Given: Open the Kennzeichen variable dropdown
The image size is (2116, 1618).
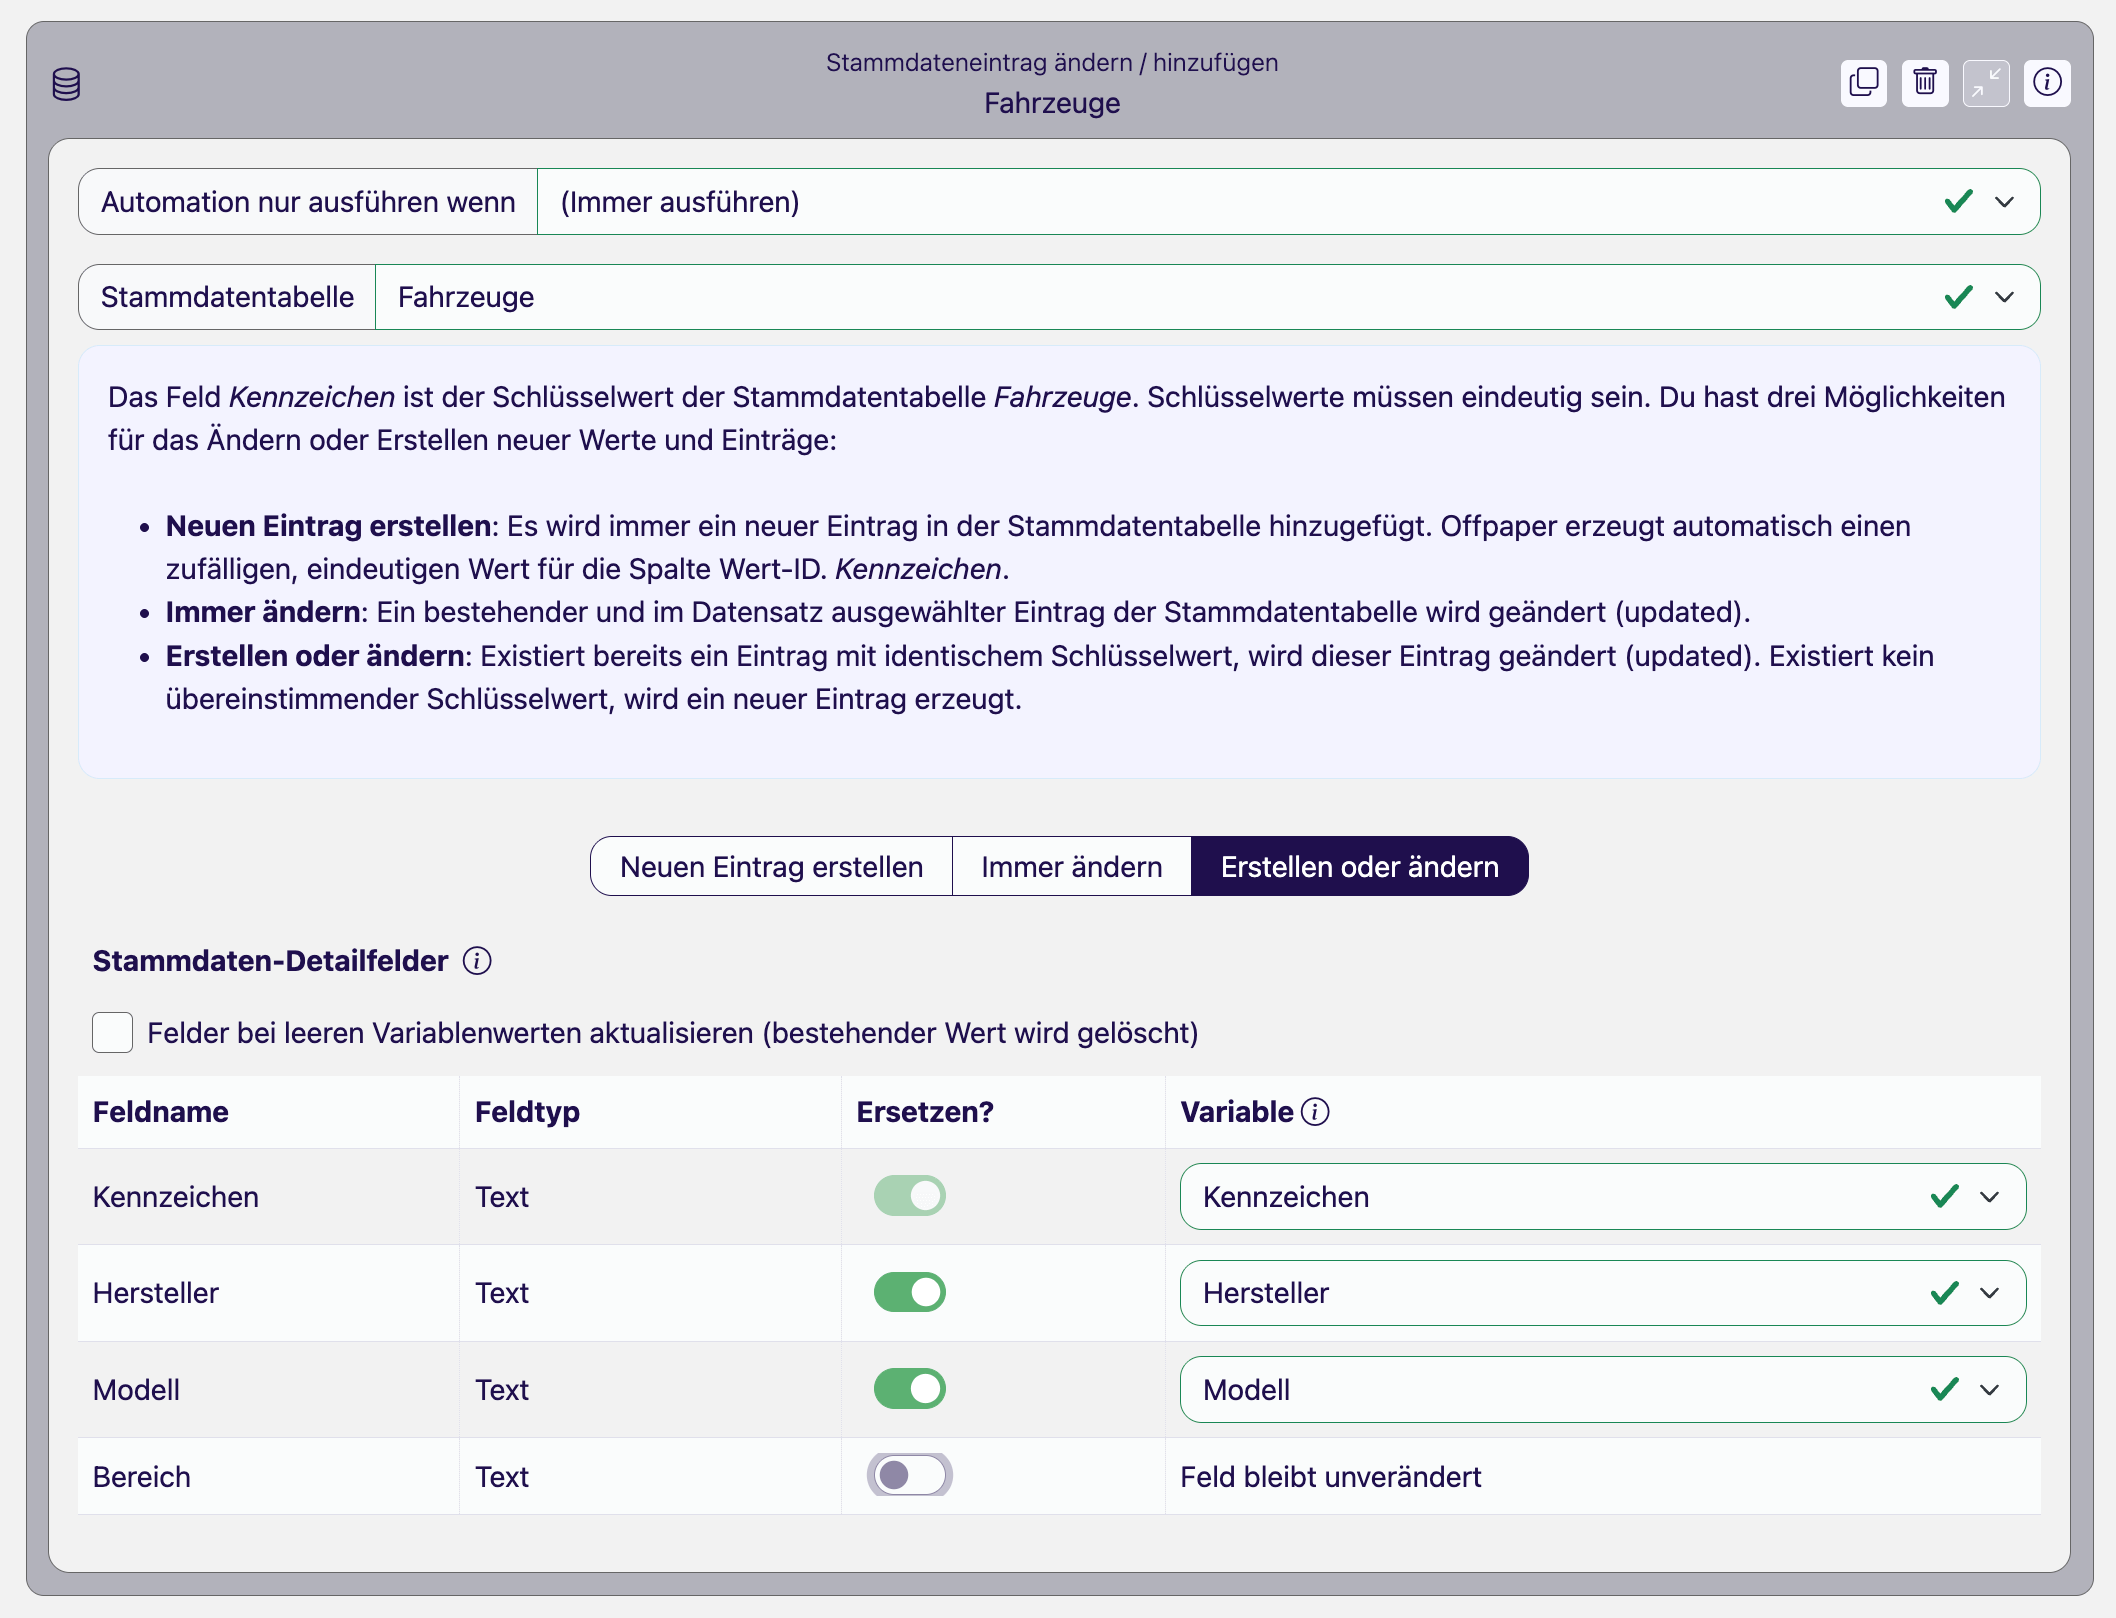Looking at the screenshot, I should pyautogui.click(x=1989, y=1197).
